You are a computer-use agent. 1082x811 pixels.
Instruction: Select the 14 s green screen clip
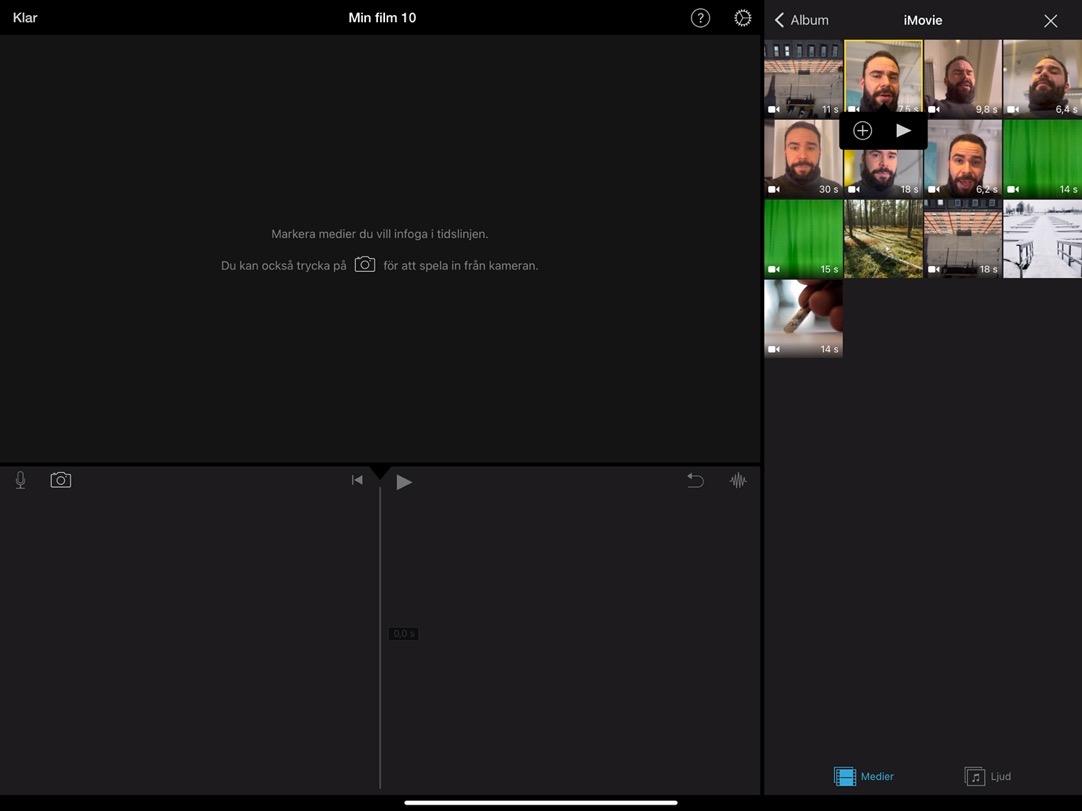1042,159
